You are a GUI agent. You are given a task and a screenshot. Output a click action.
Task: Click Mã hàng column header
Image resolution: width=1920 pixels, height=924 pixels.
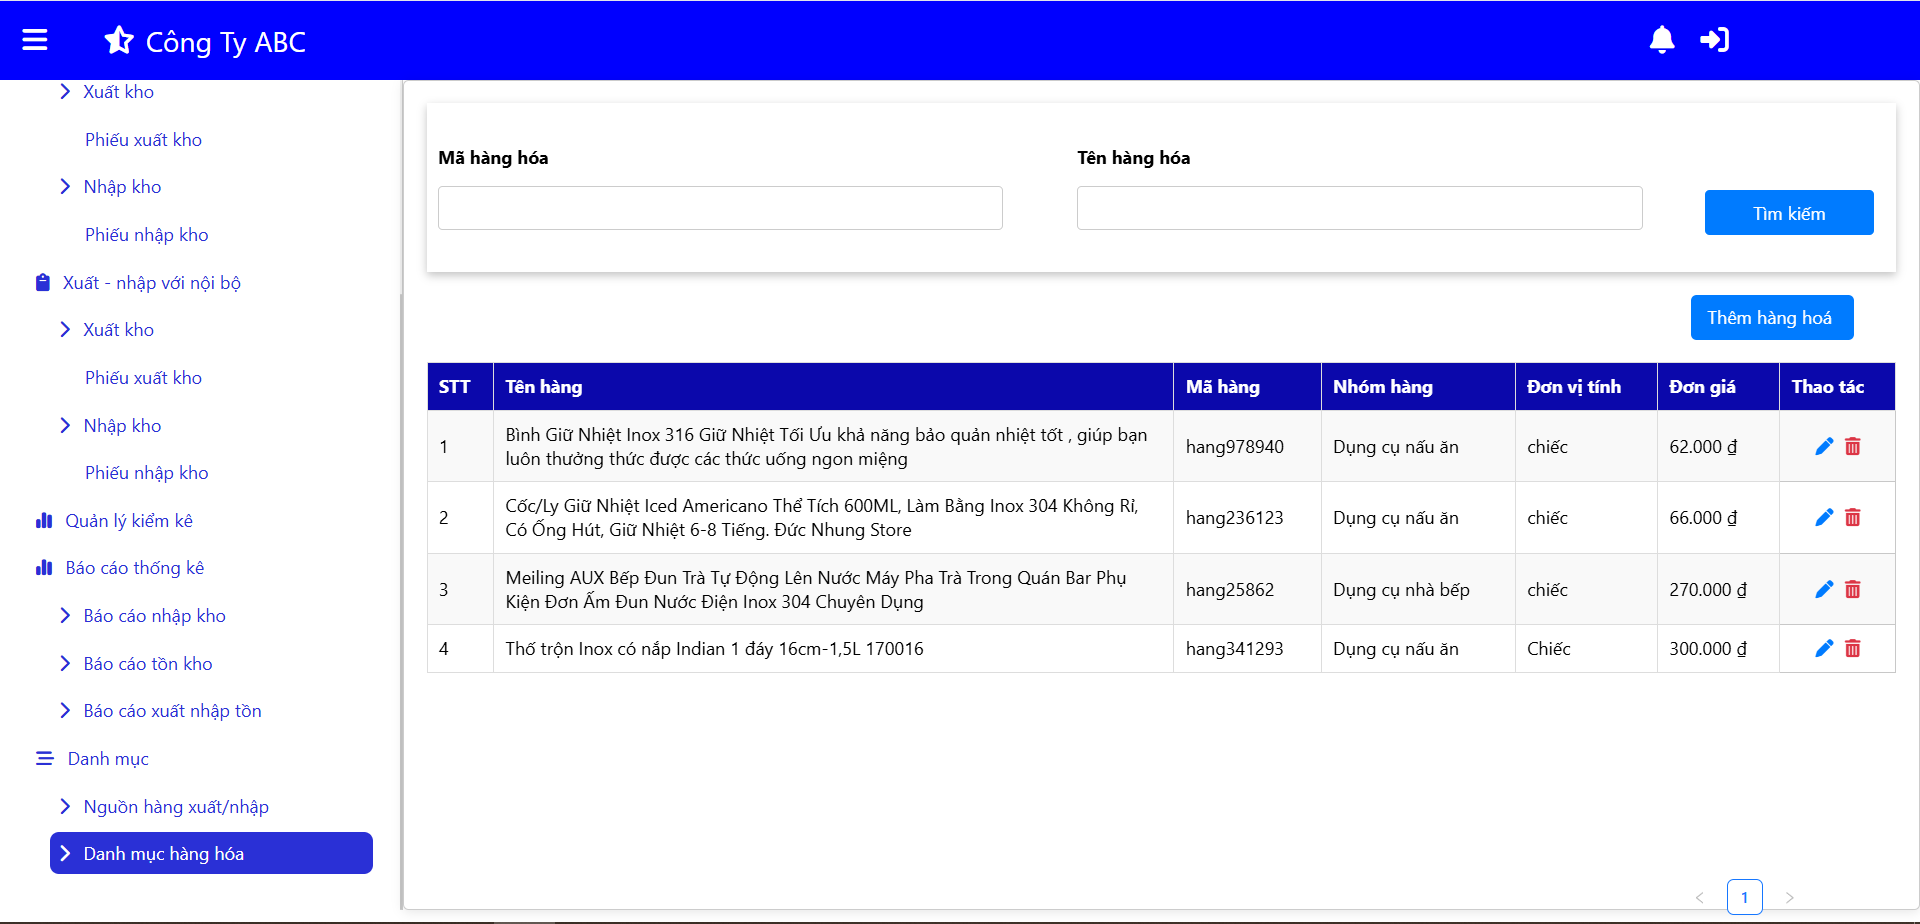click(x=1247, y=387)
